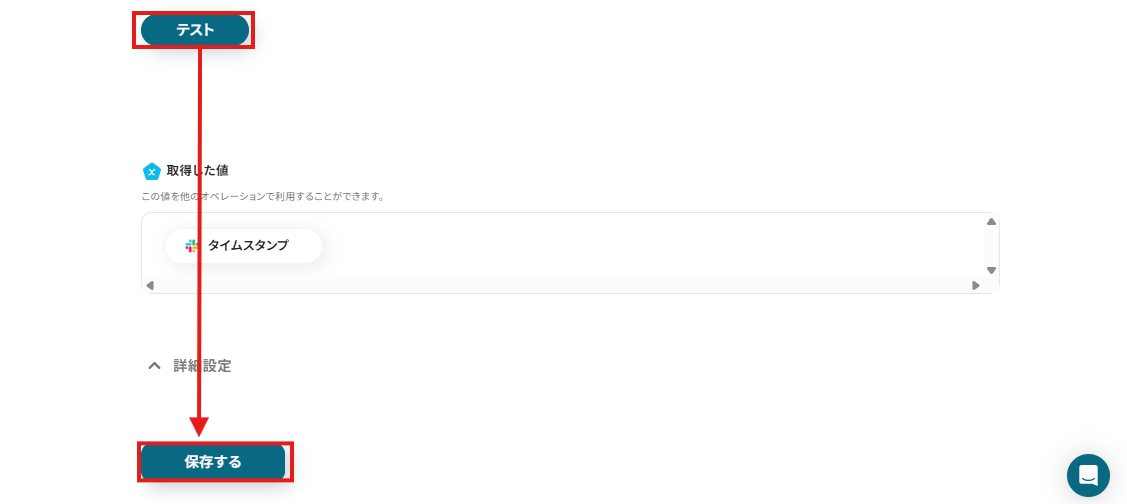Select the タイムスタンプ value chip

pyautogui.click(x=243, y=246)
